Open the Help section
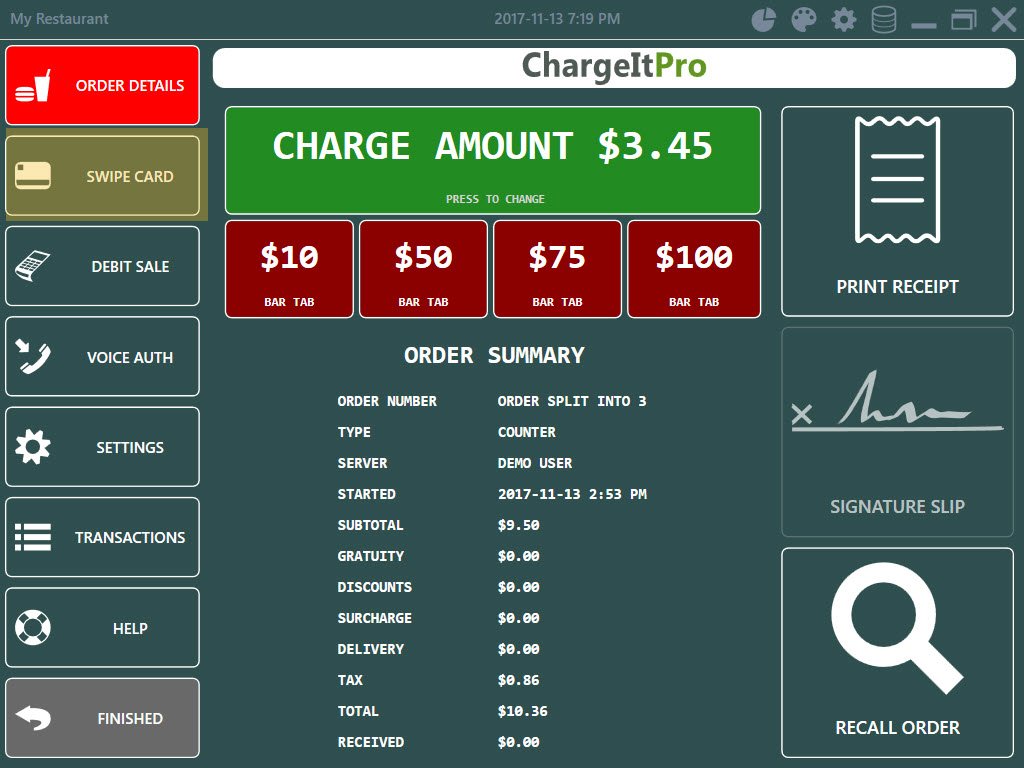The image size is (1024, 768). 103,628
